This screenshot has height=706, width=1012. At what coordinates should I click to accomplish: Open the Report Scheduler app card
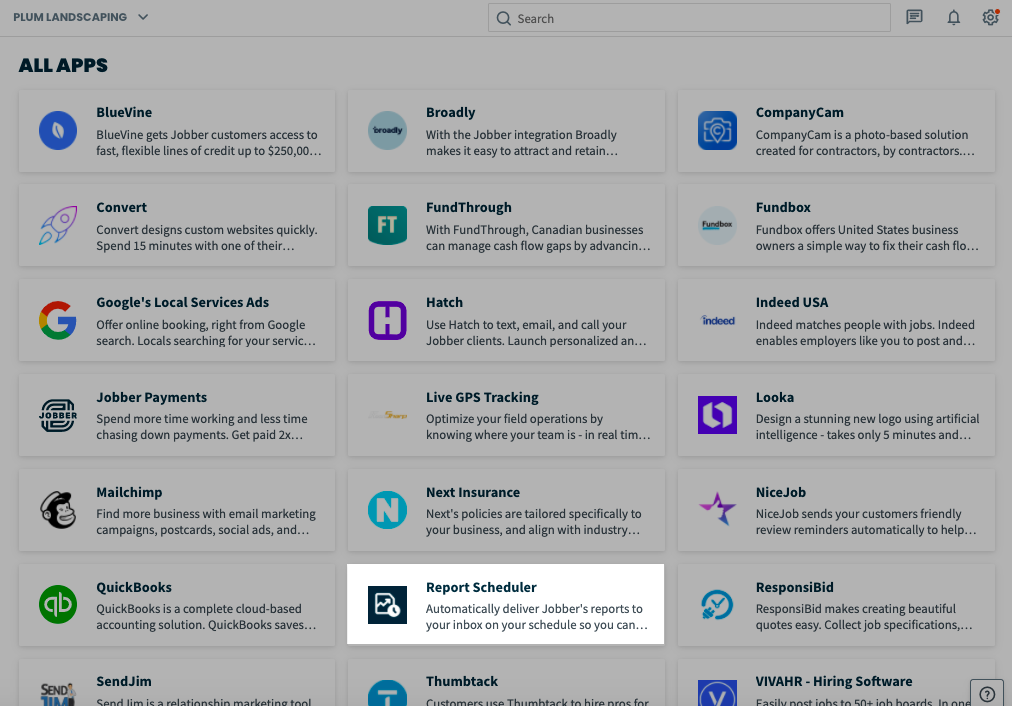(x=505, y=604)
